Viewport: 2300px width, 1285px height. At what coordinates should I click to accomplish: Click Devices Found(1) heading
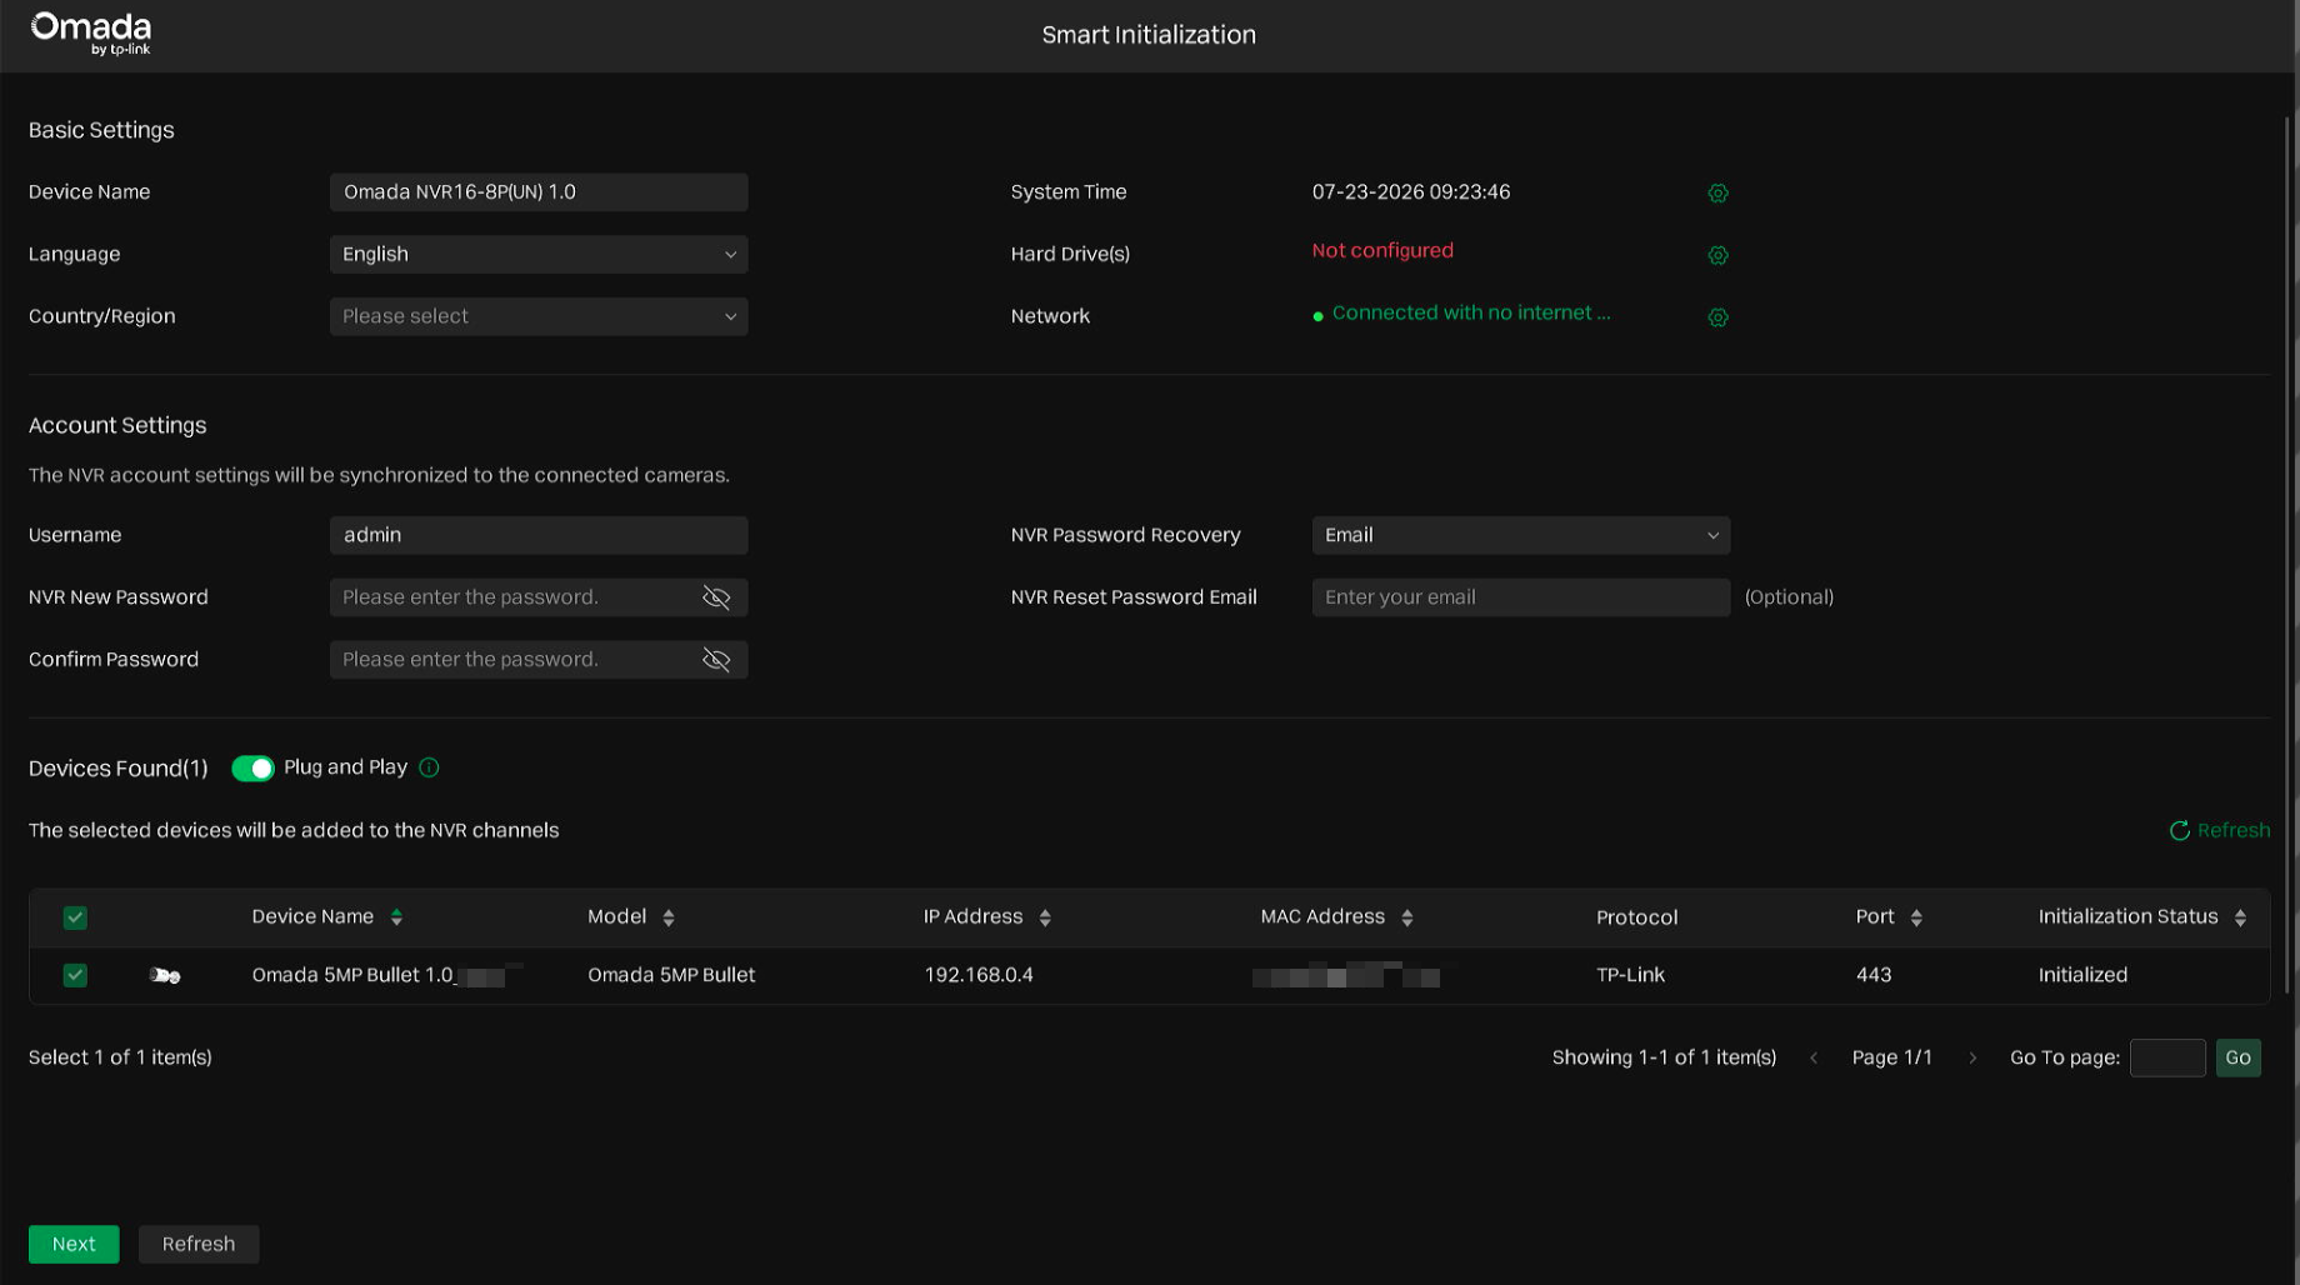[x=118, y=768]
